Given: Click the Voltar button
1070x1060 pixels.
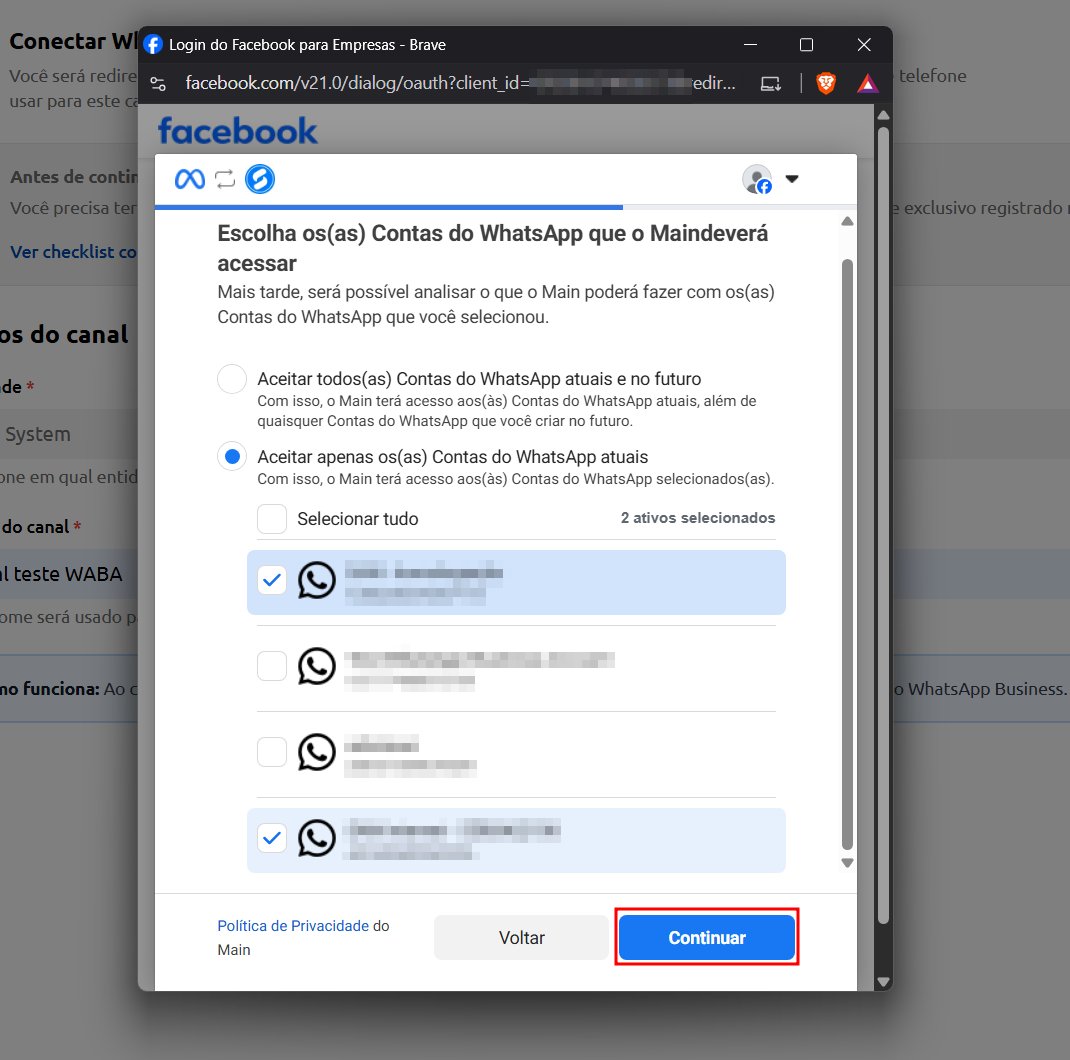Looking at the screenshot, I should [521, 937].
